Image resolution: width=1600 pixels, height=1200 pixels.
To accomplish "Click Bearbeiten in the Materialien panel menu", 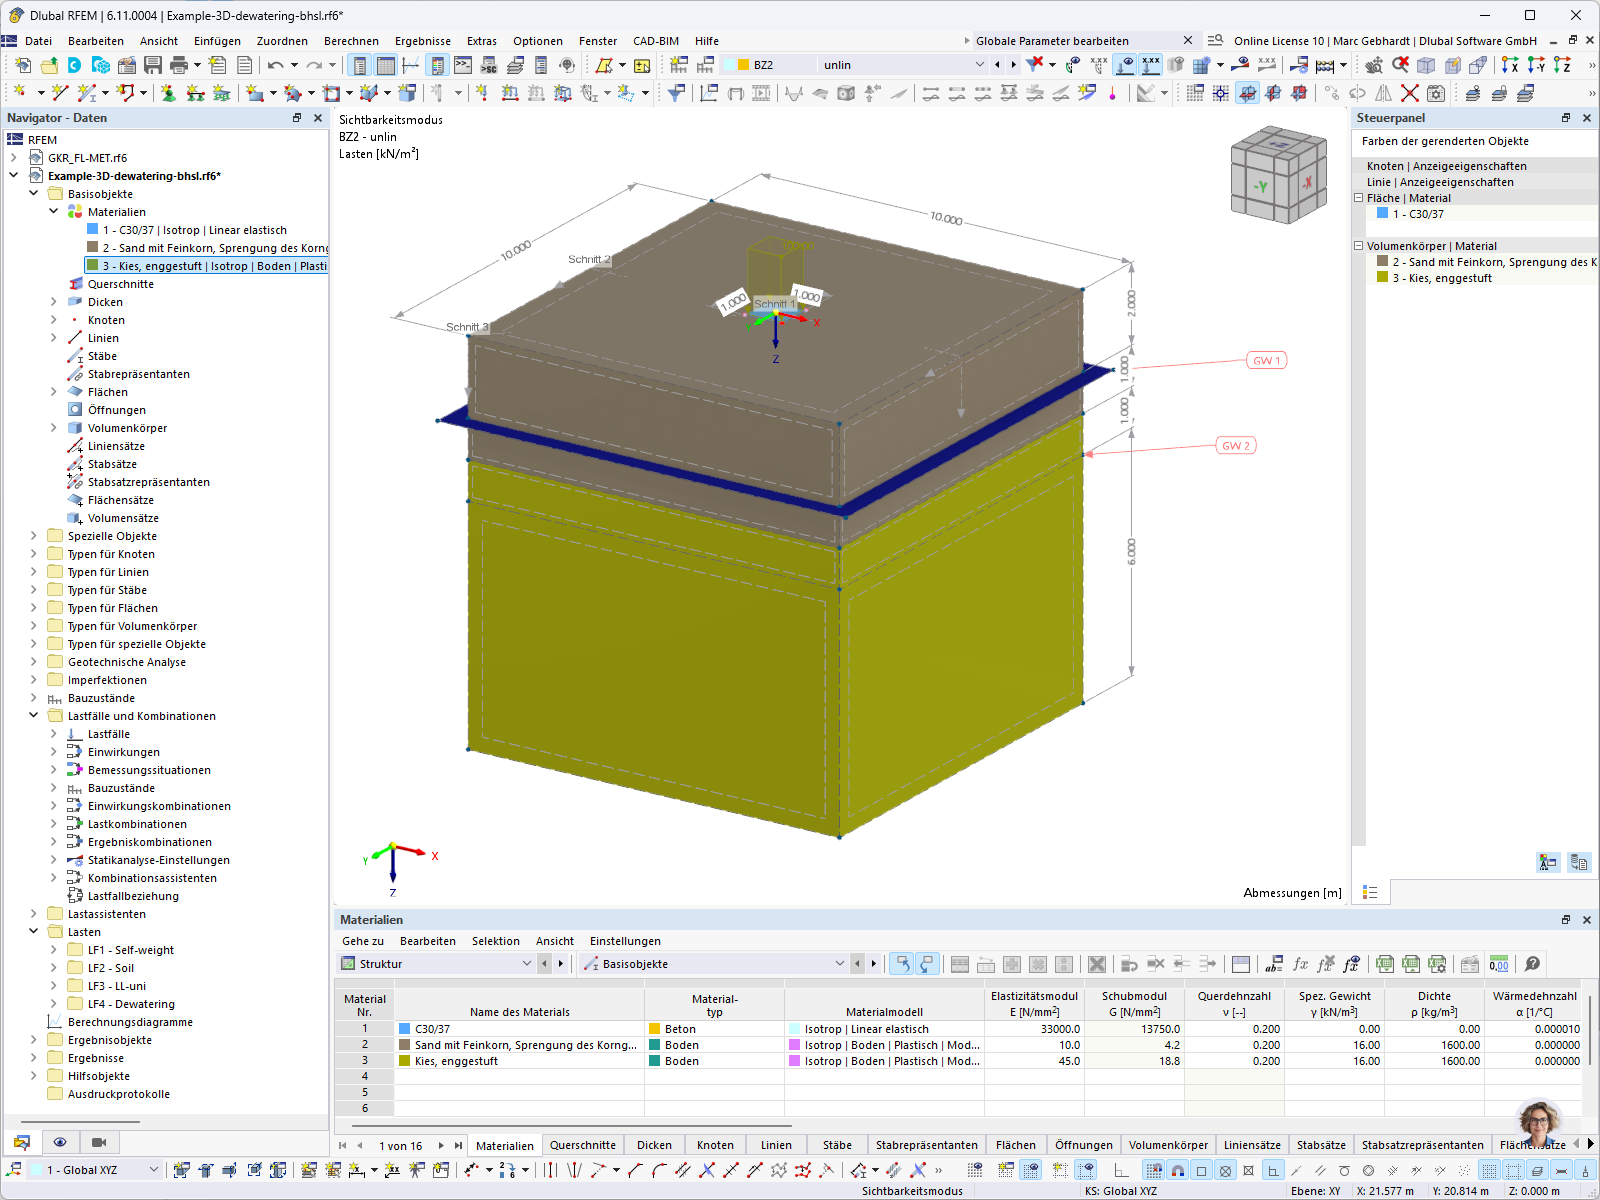I will pyautogui.click(x=428, y=941).
